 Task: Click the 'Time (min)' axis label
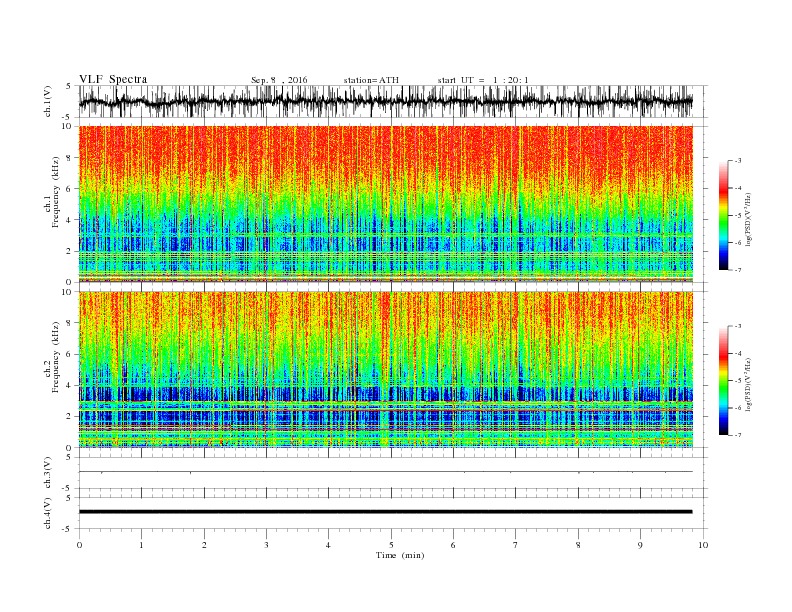click(x=400, y=555)
